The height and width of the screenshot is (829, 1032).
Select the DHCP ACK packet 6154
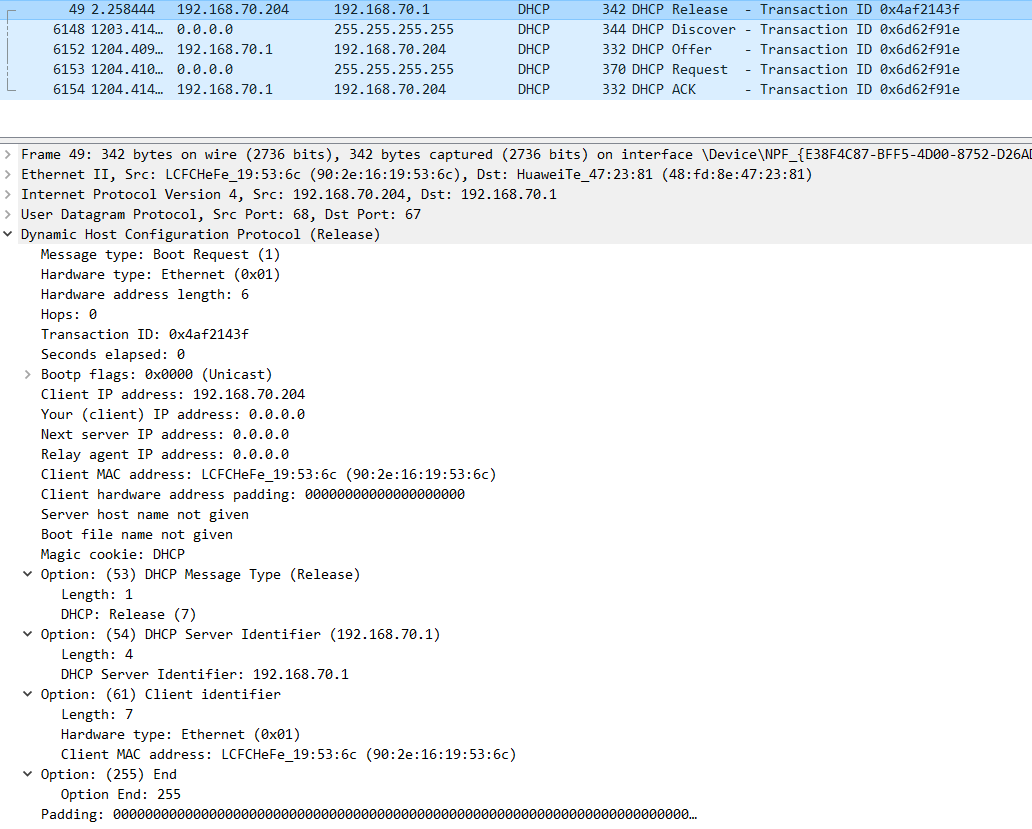pos(500,89)
